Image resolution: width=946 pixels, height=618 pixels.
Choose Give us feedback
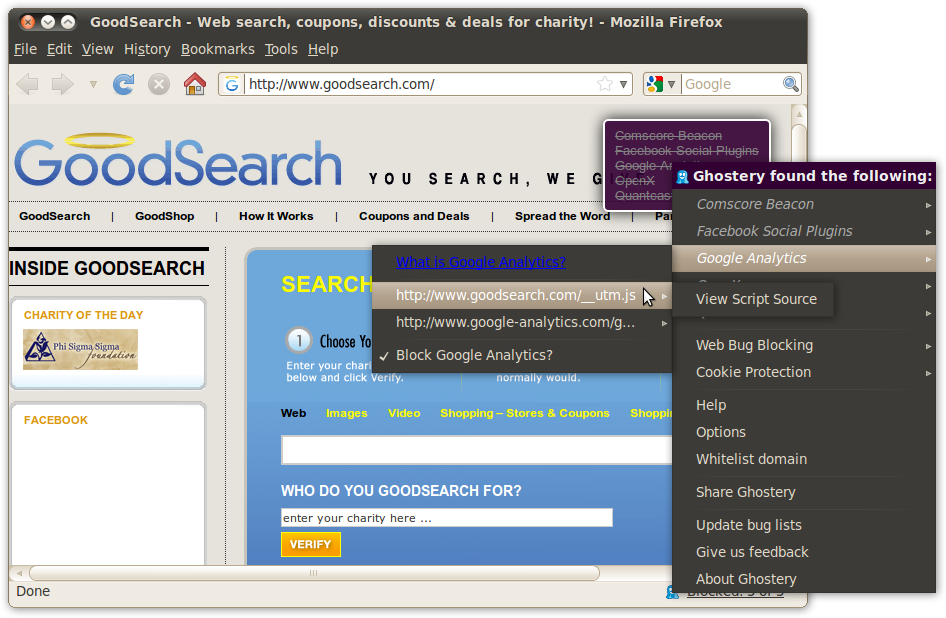tap(804, 552)
